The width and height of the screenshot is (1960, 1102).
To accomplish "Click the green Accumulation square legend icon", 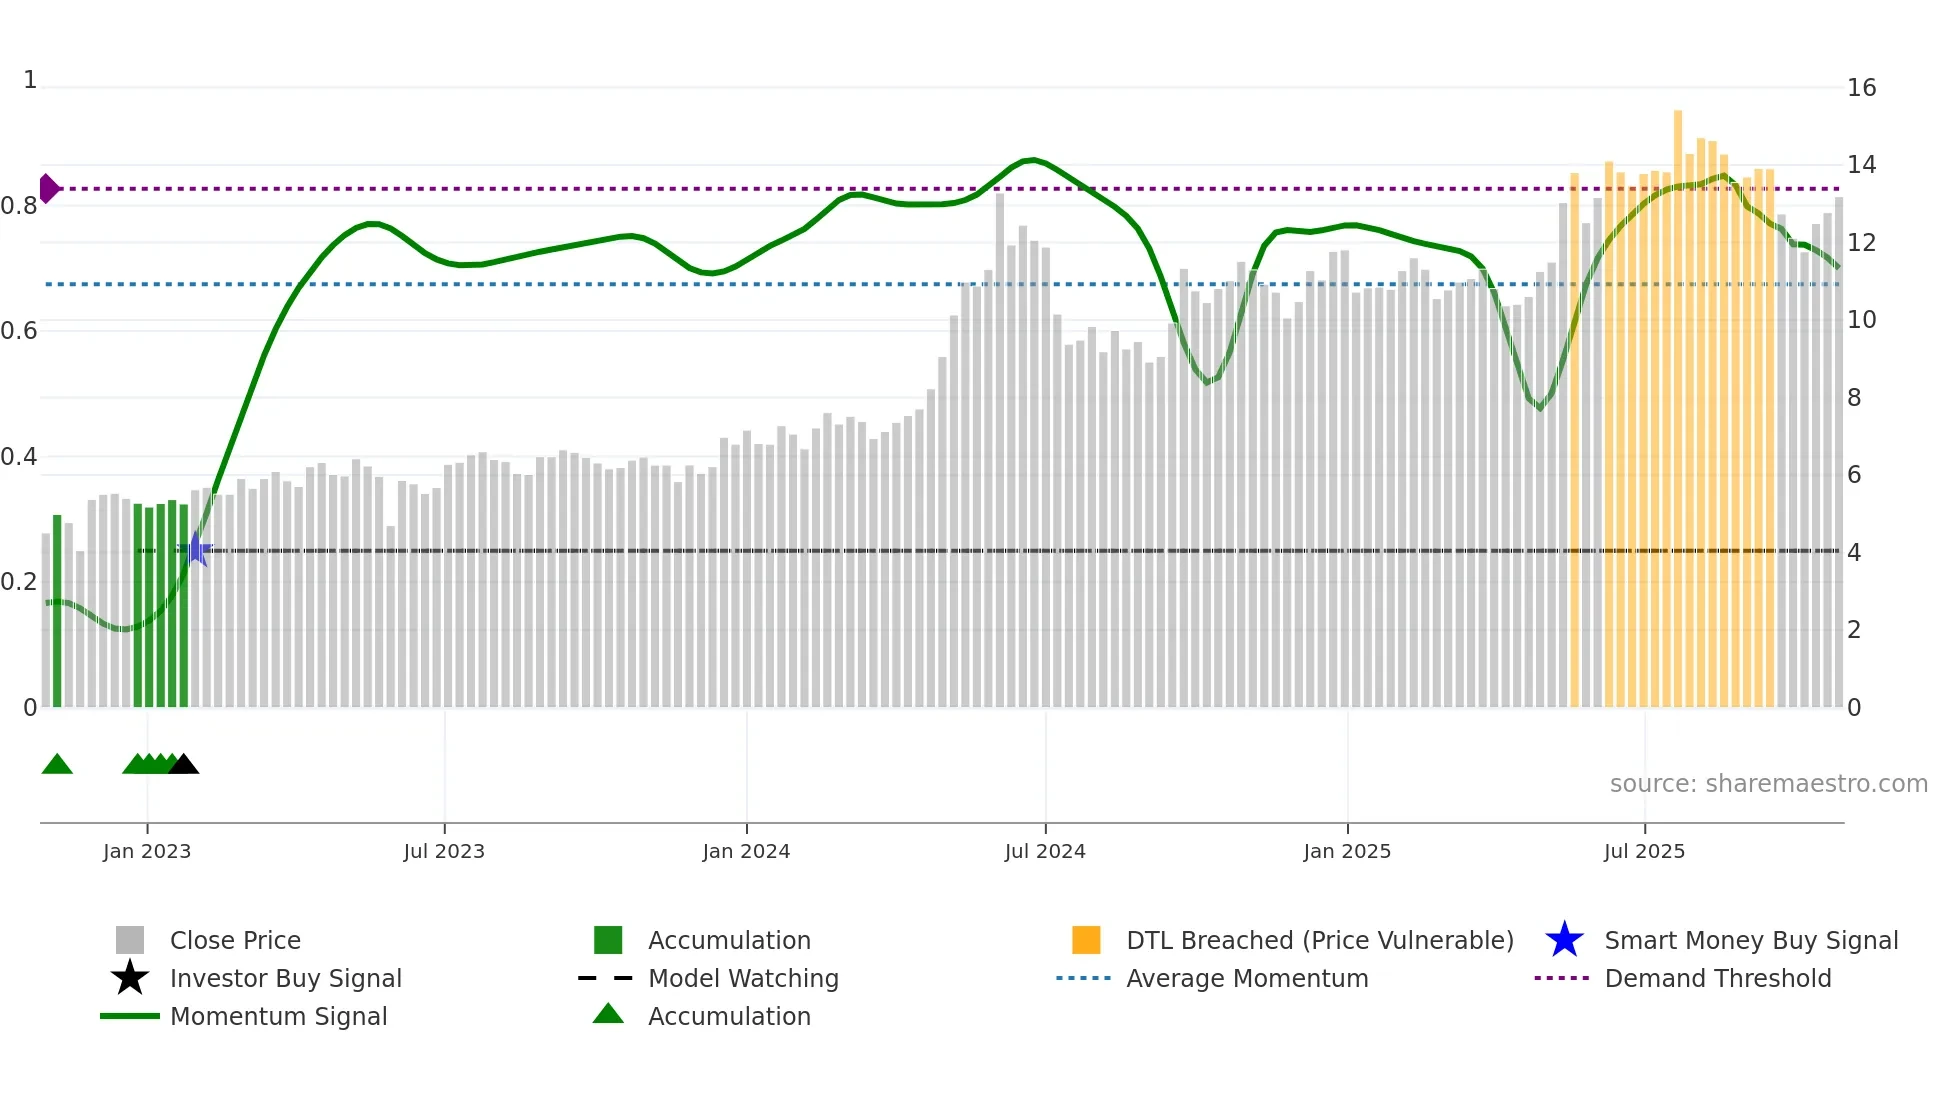I will click(x=608, y=940).
